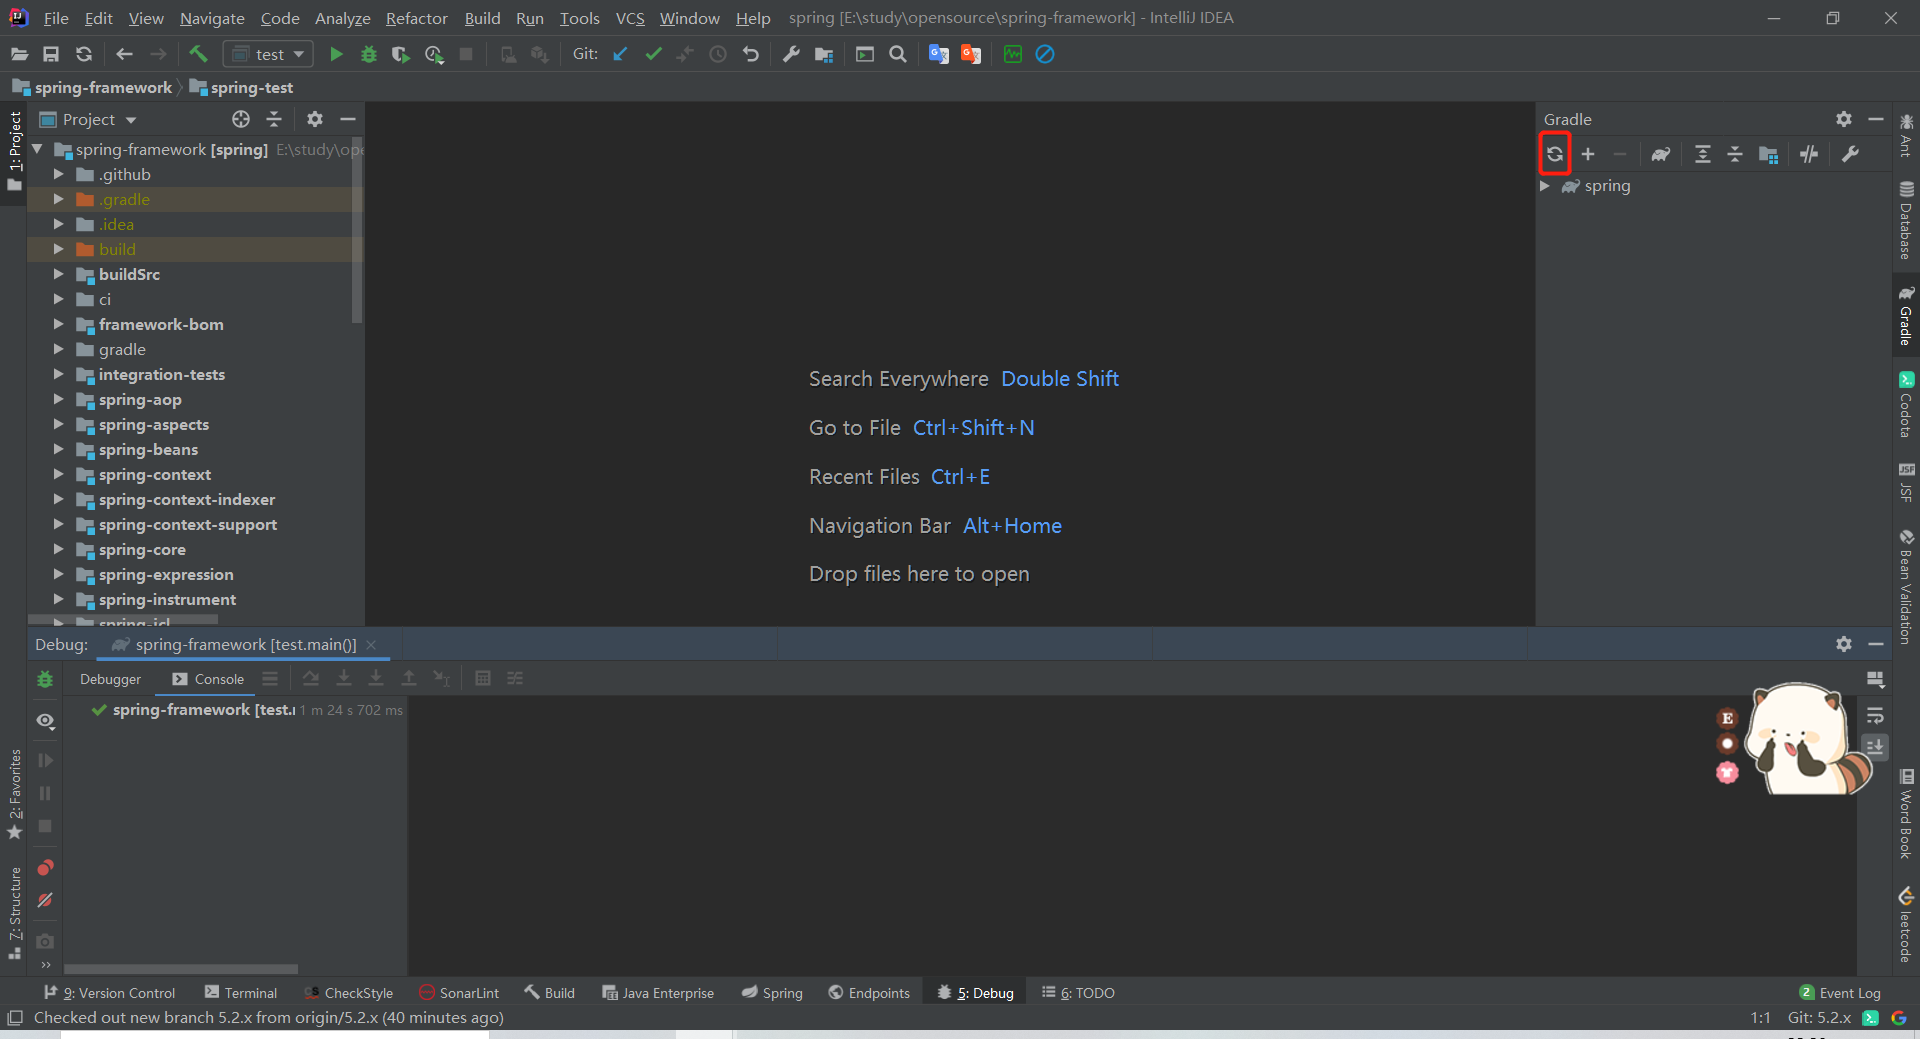The width and height of the screenshot is (1920, 1039).
Task: Click horizontal scrollbar in debug tree panel
Action: [x=181, y=969]
